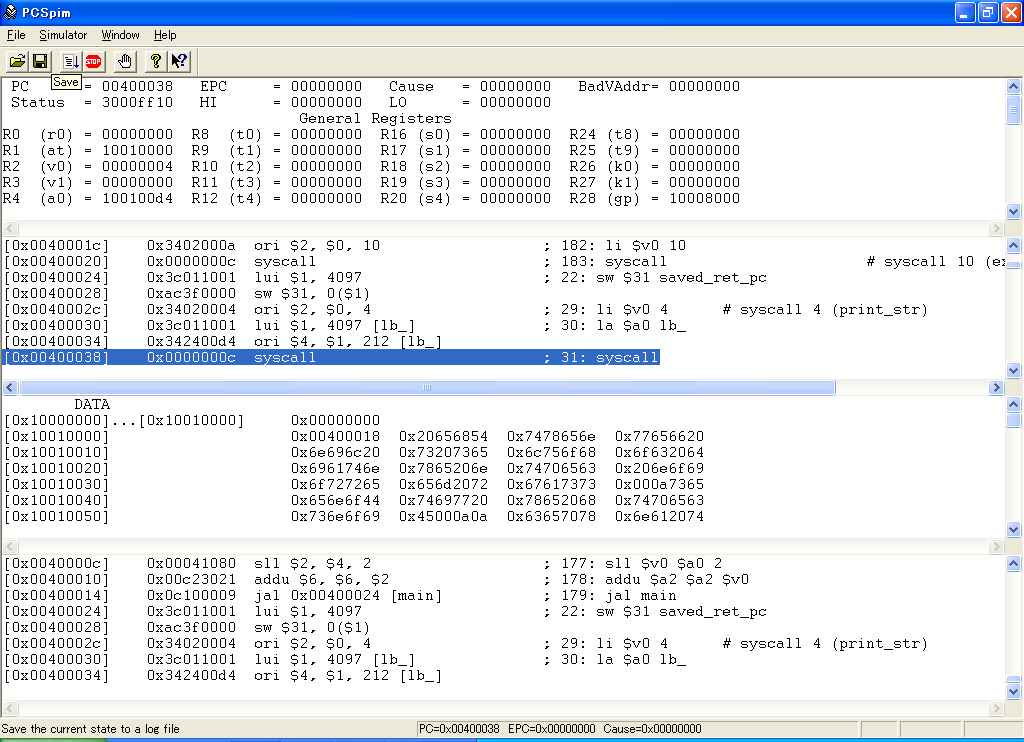Viewport: 1024px width, 742px height.
Task: Click the PCSpim title bar app icon
Action: [10, 12]
